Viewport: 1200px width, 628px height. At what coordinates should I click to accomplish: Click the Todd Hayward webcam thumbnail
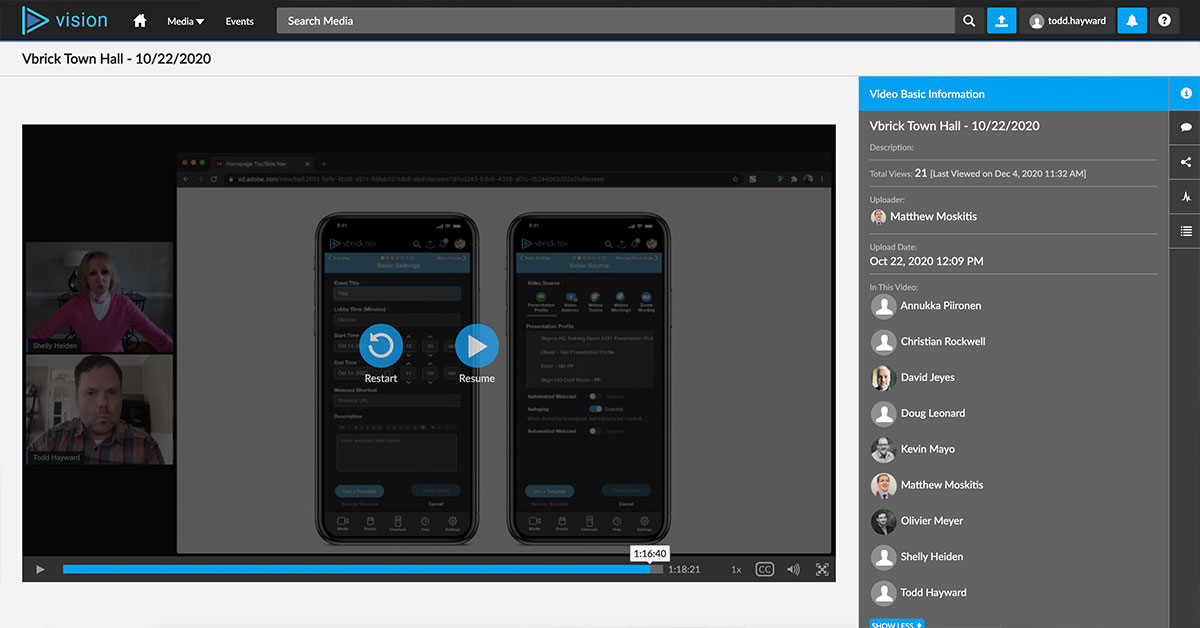point(99,409)
